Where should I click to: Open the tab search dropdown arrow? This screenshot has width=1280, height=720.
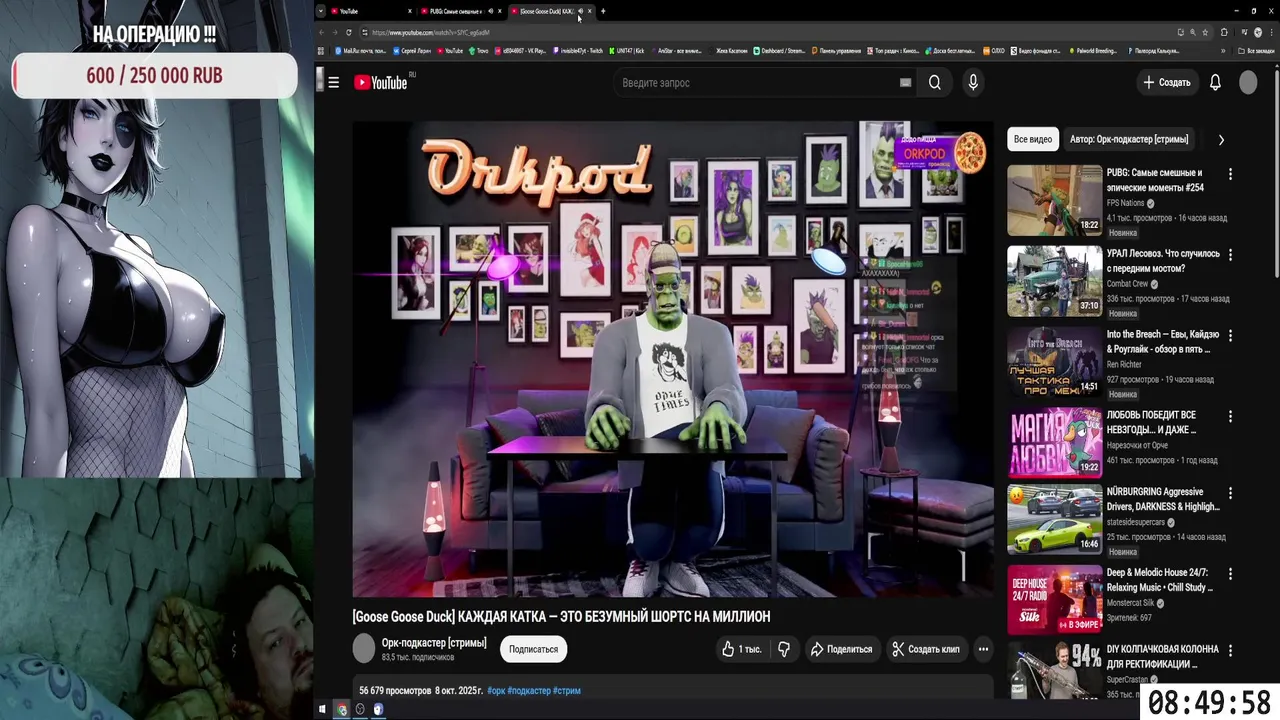(x=321, y=11)
